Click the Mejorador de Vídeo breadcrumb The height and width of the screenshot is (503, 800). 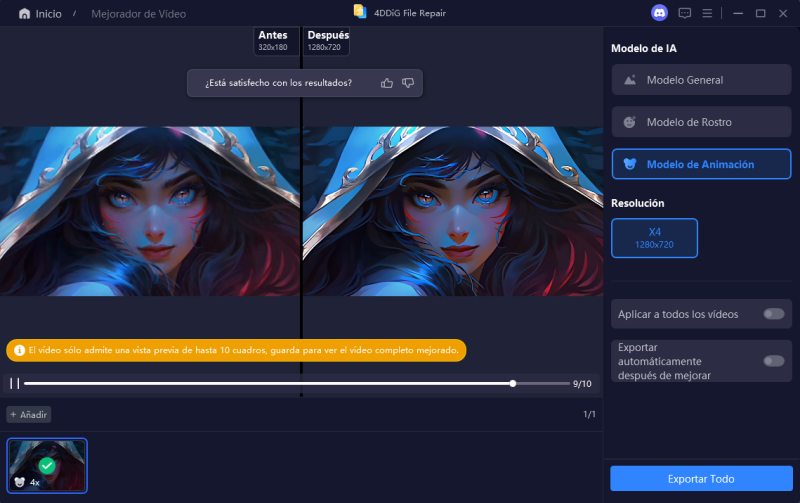[x=138, y=14]
